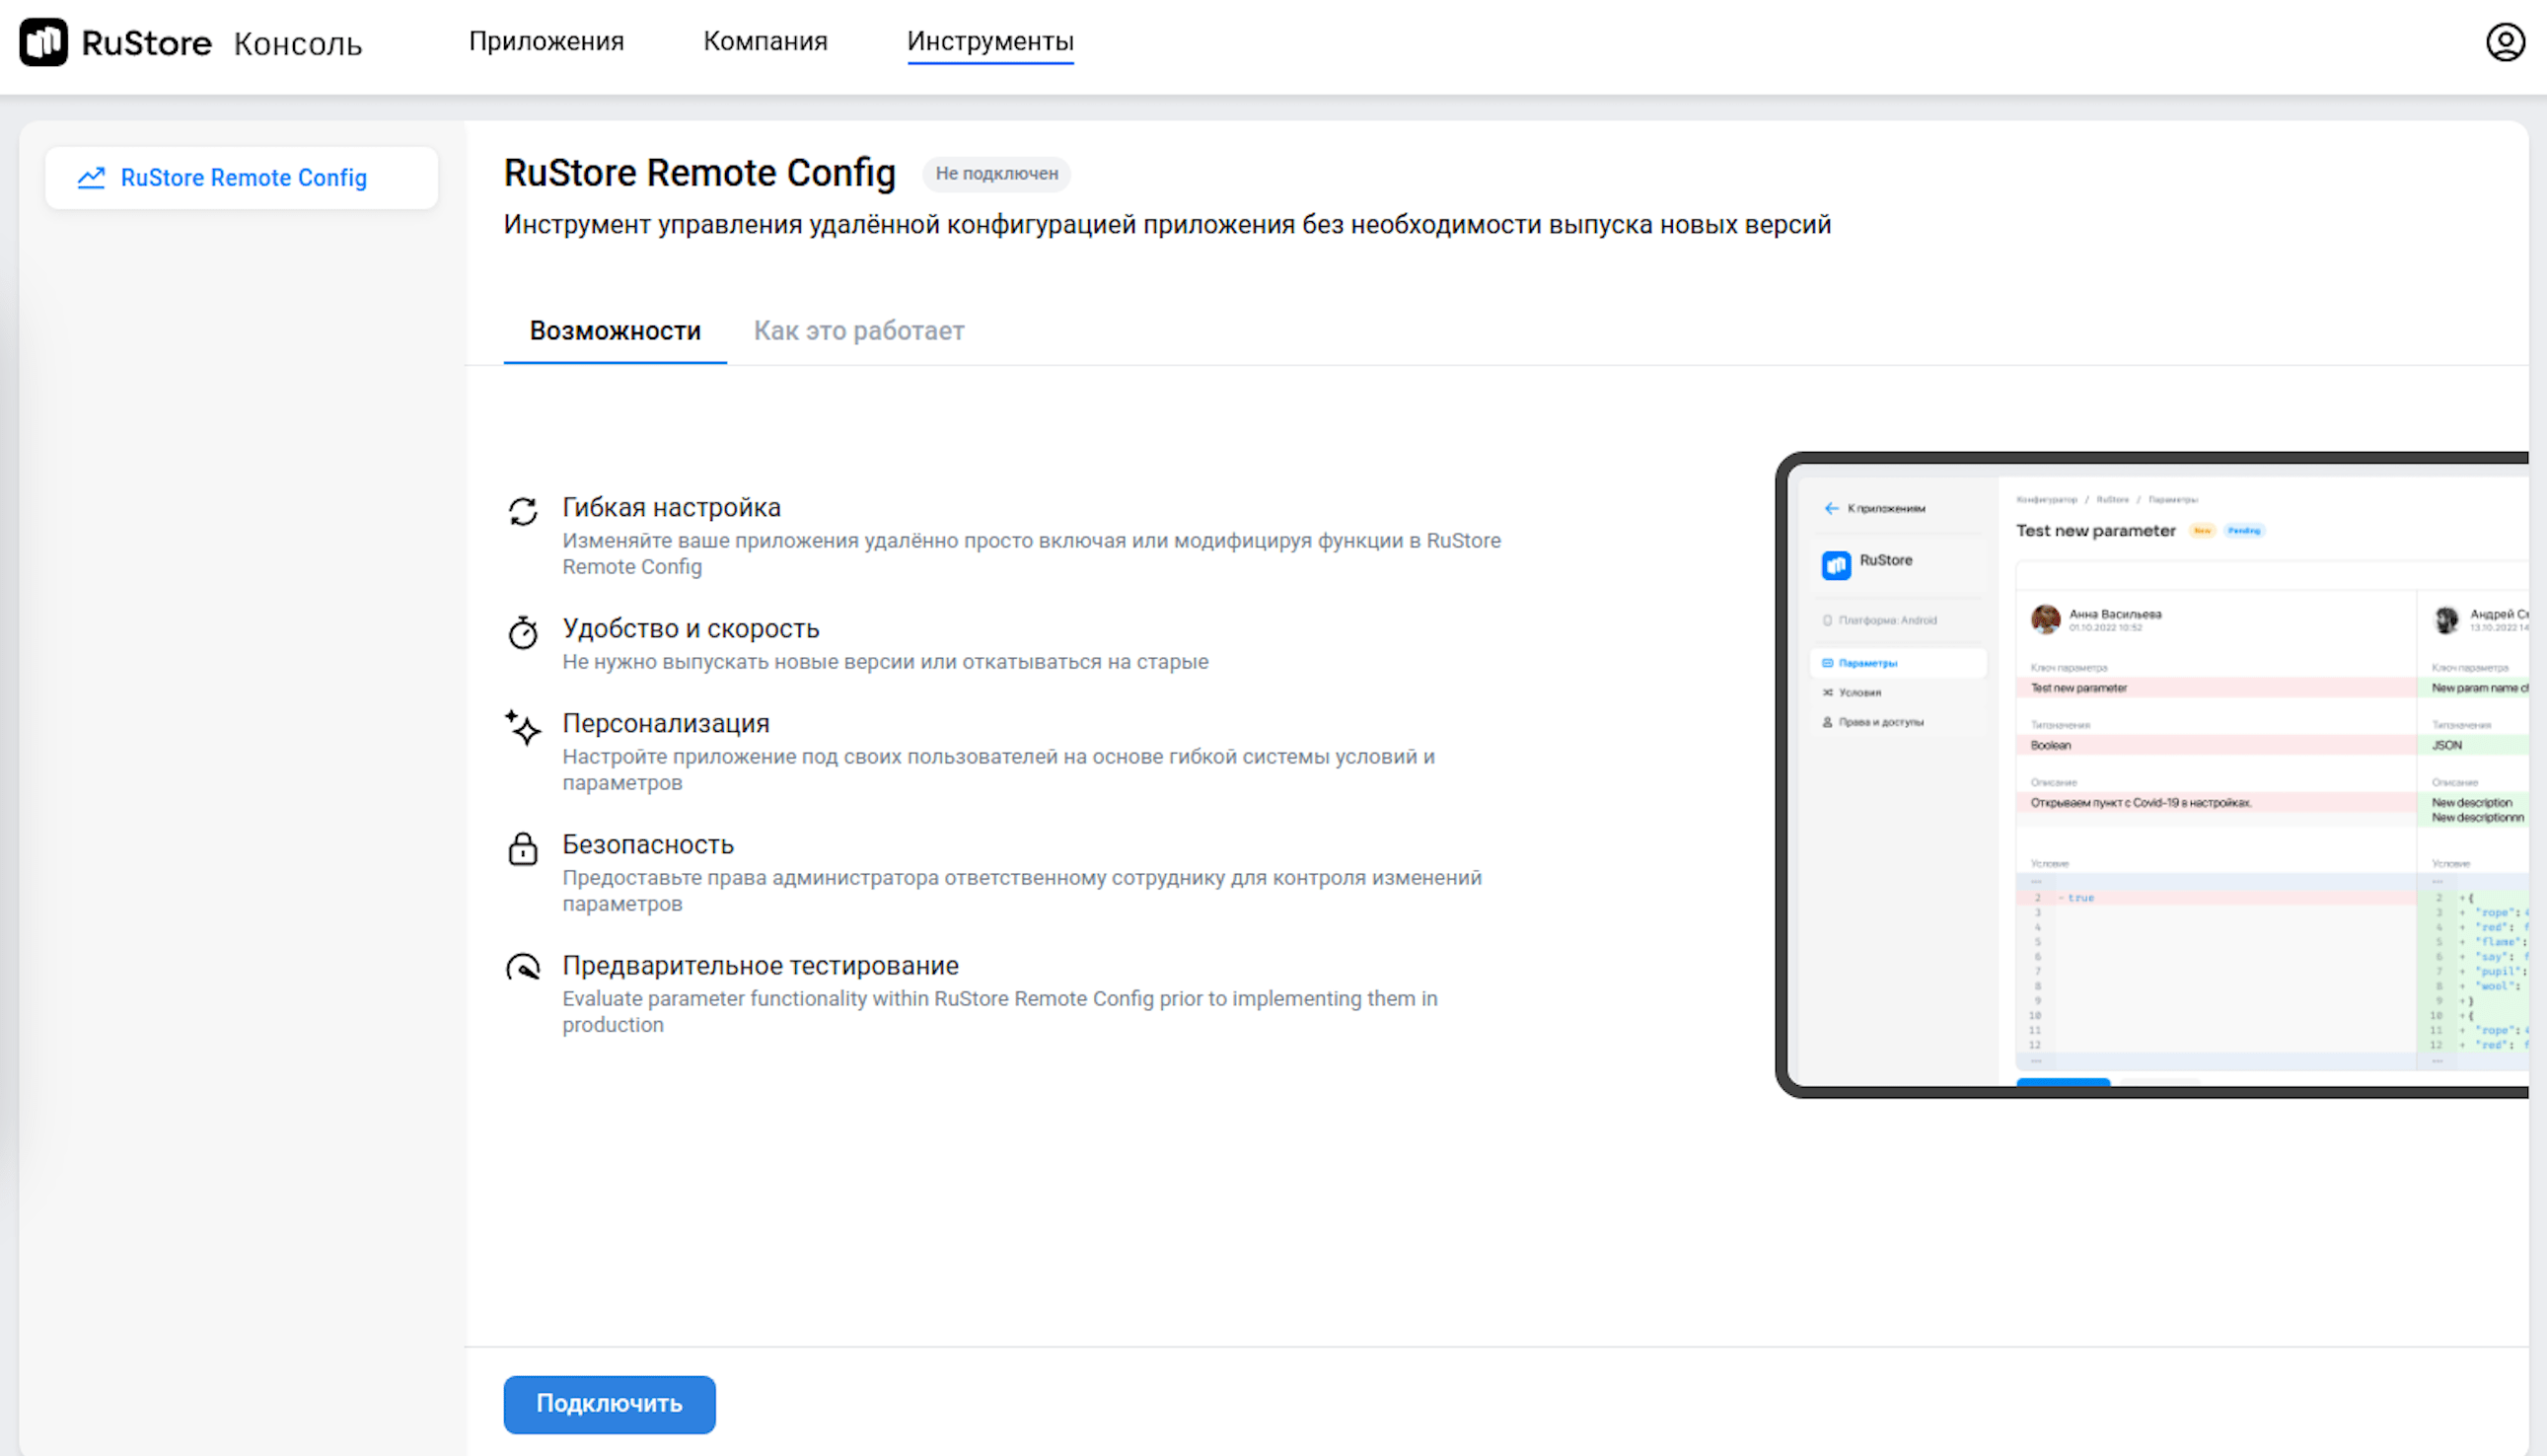Click the gauge icon for Предварительное тестирование
This screenshot has width=2547, height=1456.
(x=522, y=967)
